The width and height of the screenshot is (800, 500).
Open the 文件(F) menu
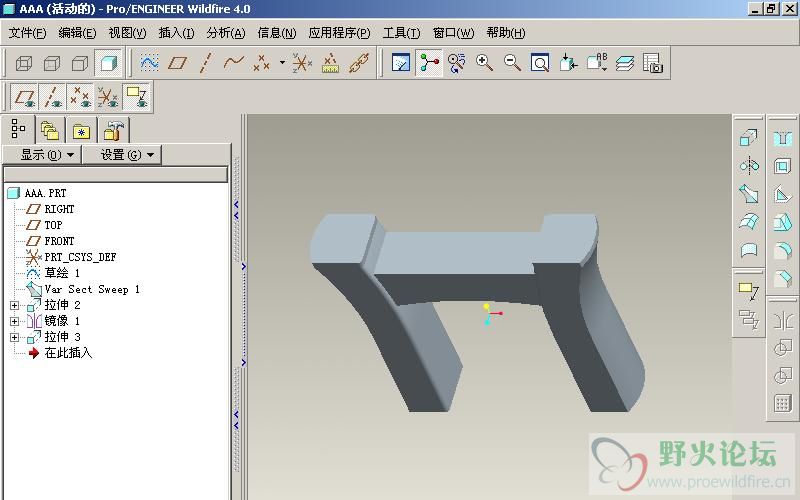28,33
